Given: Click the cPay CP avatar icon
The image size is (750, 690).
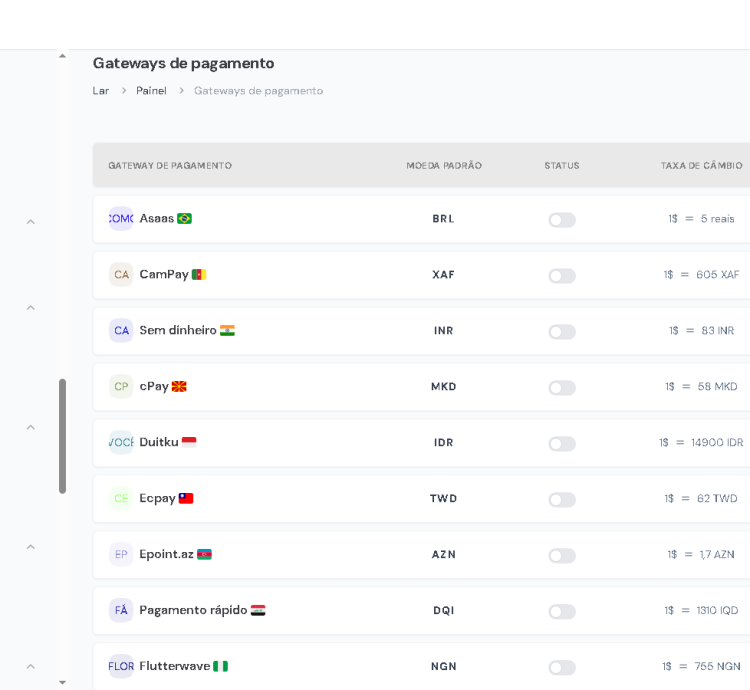Looking at the screenshot, I should pyautogui.click(x=121, y=386).
